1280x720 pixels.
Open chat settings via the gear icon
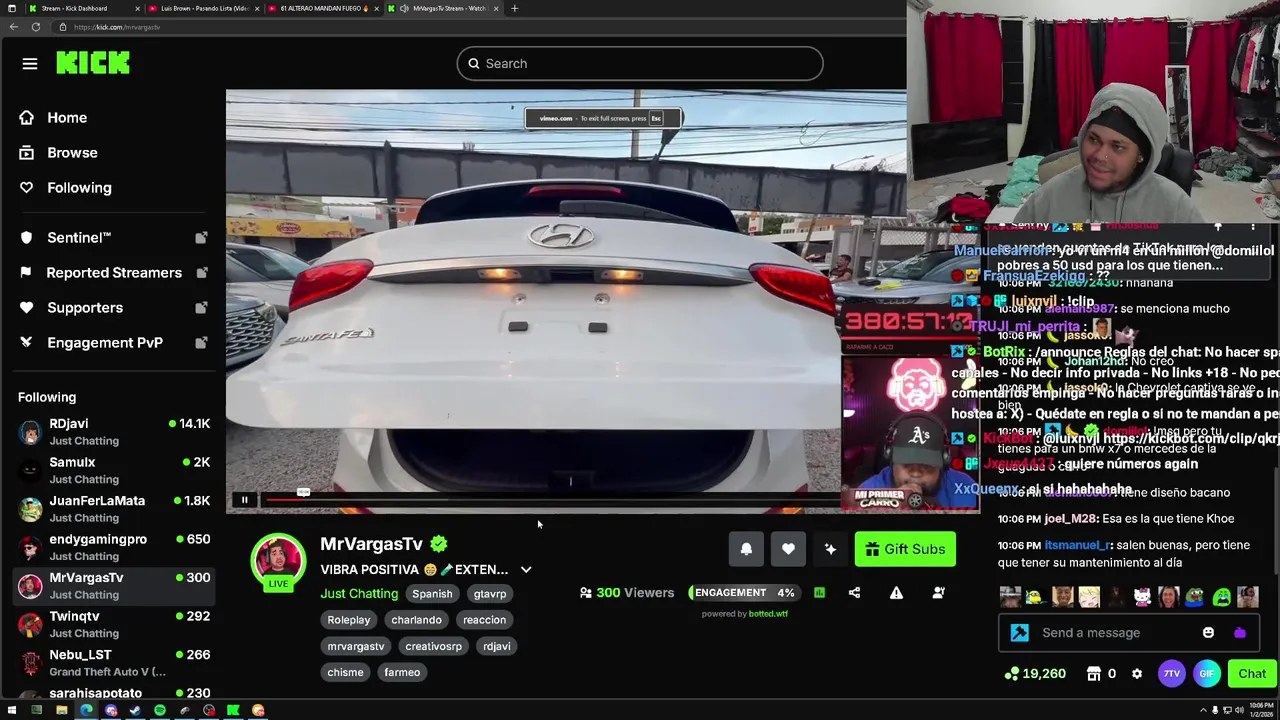coord(1137,674)
